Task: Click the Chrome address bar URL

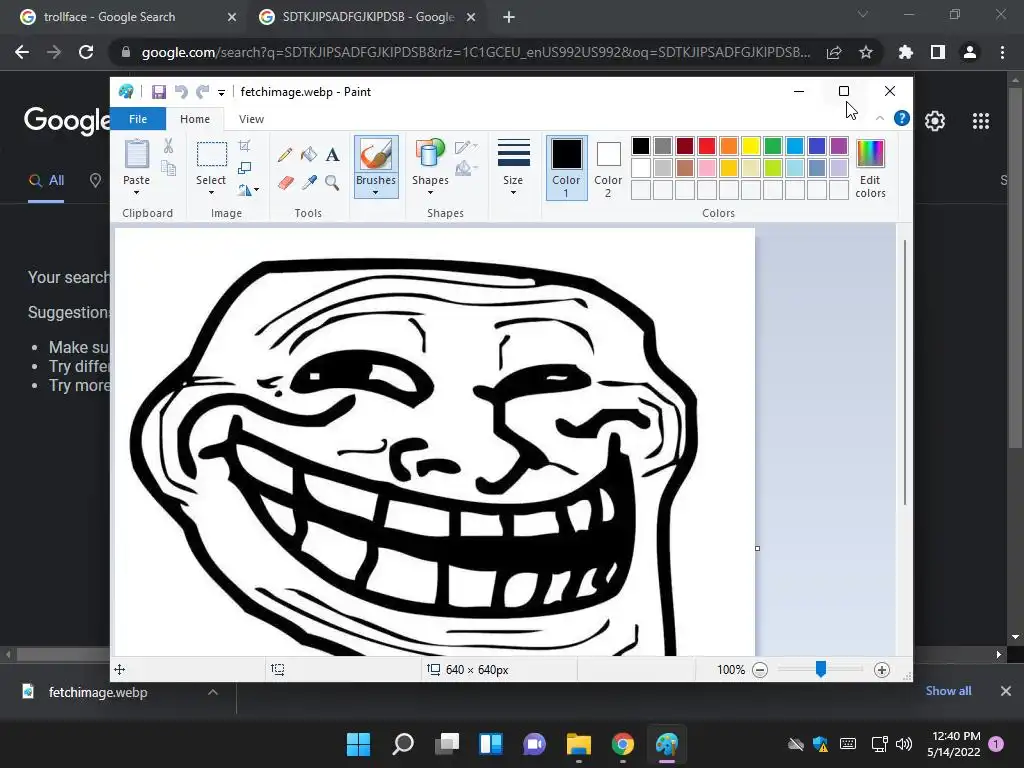Action: click(476, 52)
